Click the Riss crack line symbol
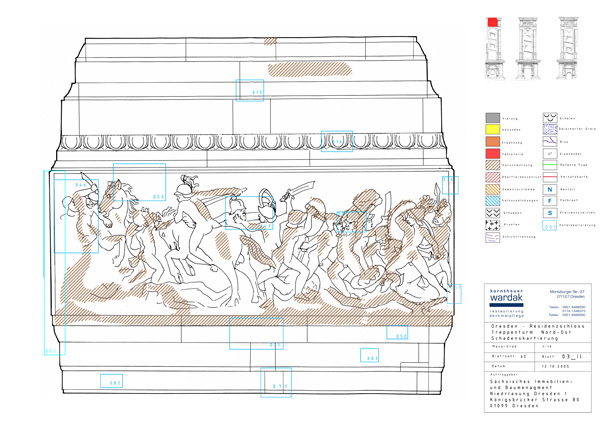 point(549,142)
